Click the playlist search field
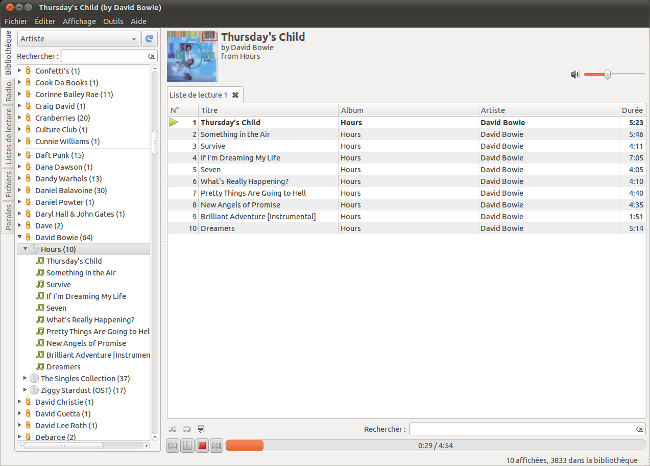The height and width of the screenshot is (466, 650). 522,429
